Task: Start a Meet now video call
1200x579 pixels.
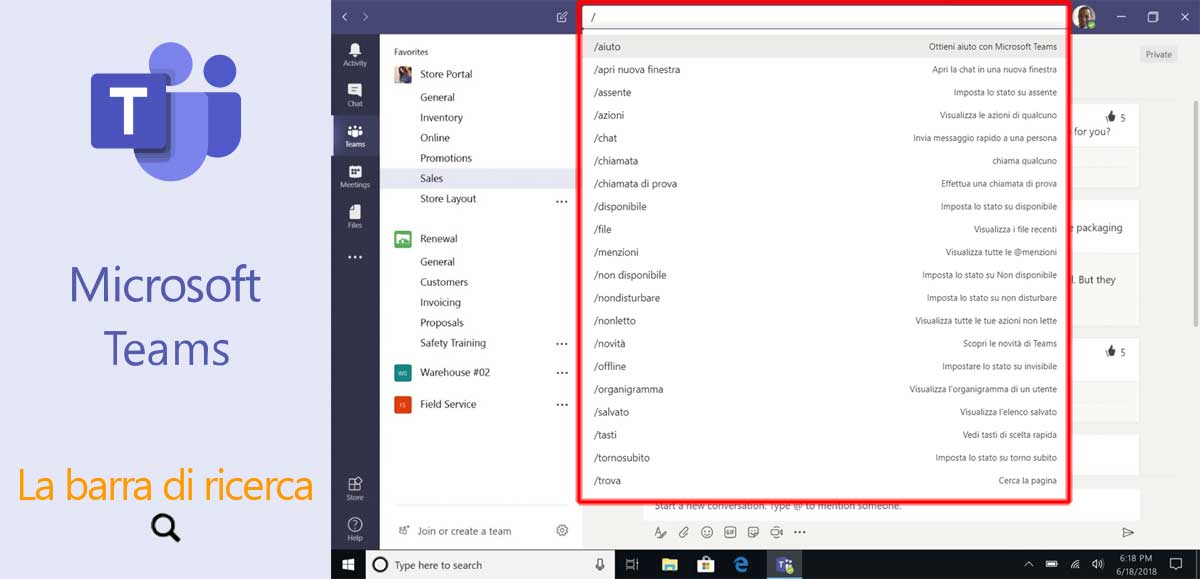Action: pos(776,533)
